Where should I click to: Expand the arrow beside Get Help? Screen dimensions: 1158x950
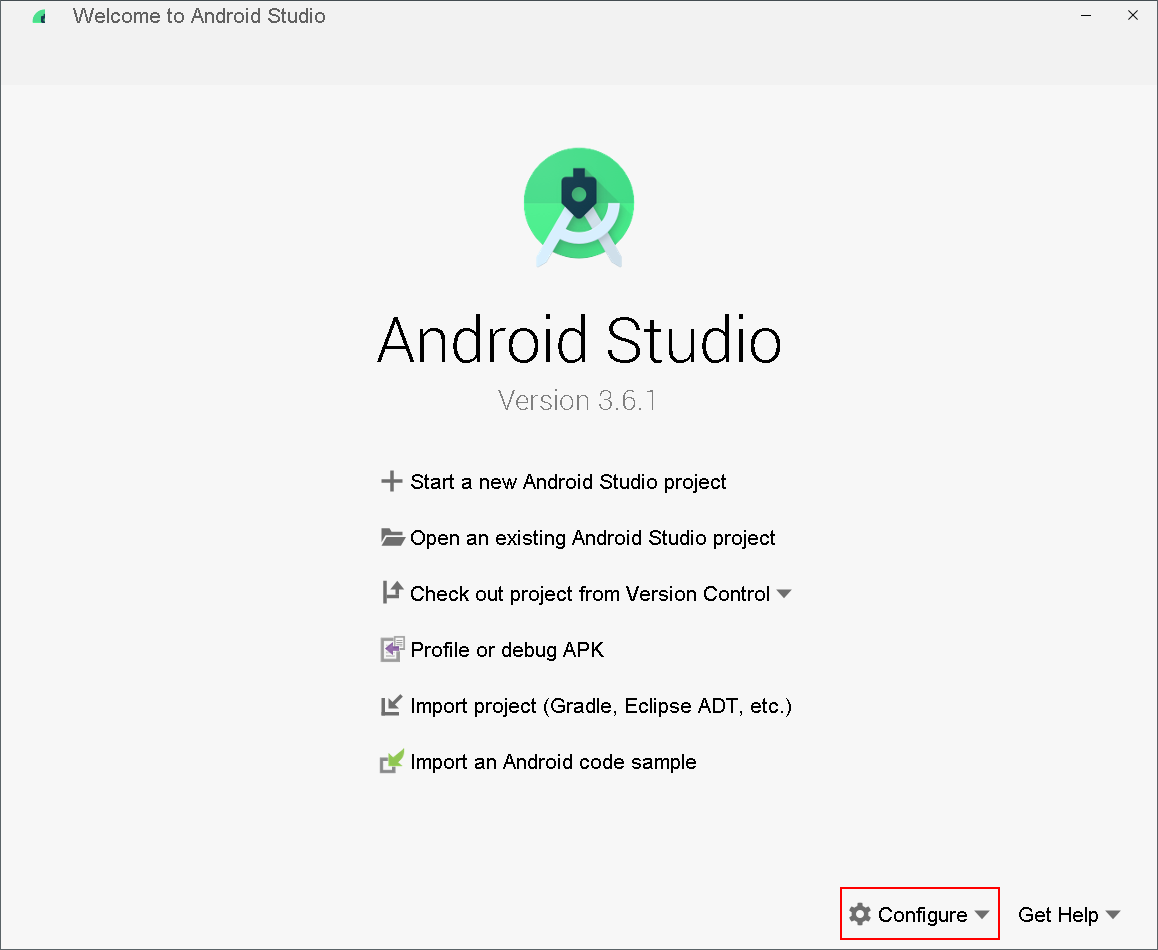click(x=1113, y=915)
